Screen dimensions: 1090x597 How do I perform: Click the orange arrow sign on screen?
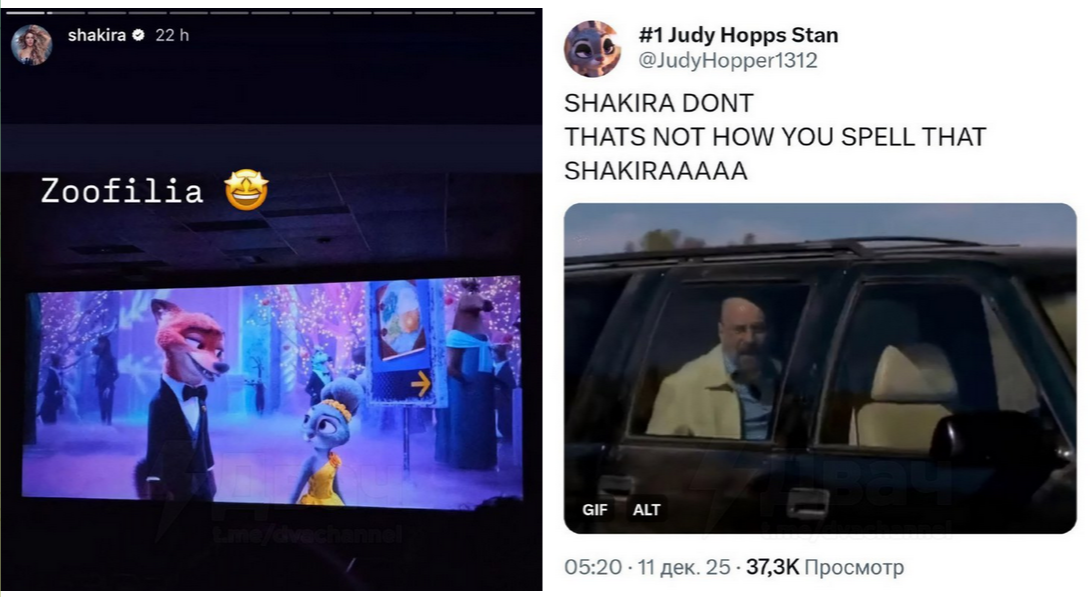(421, 383)
